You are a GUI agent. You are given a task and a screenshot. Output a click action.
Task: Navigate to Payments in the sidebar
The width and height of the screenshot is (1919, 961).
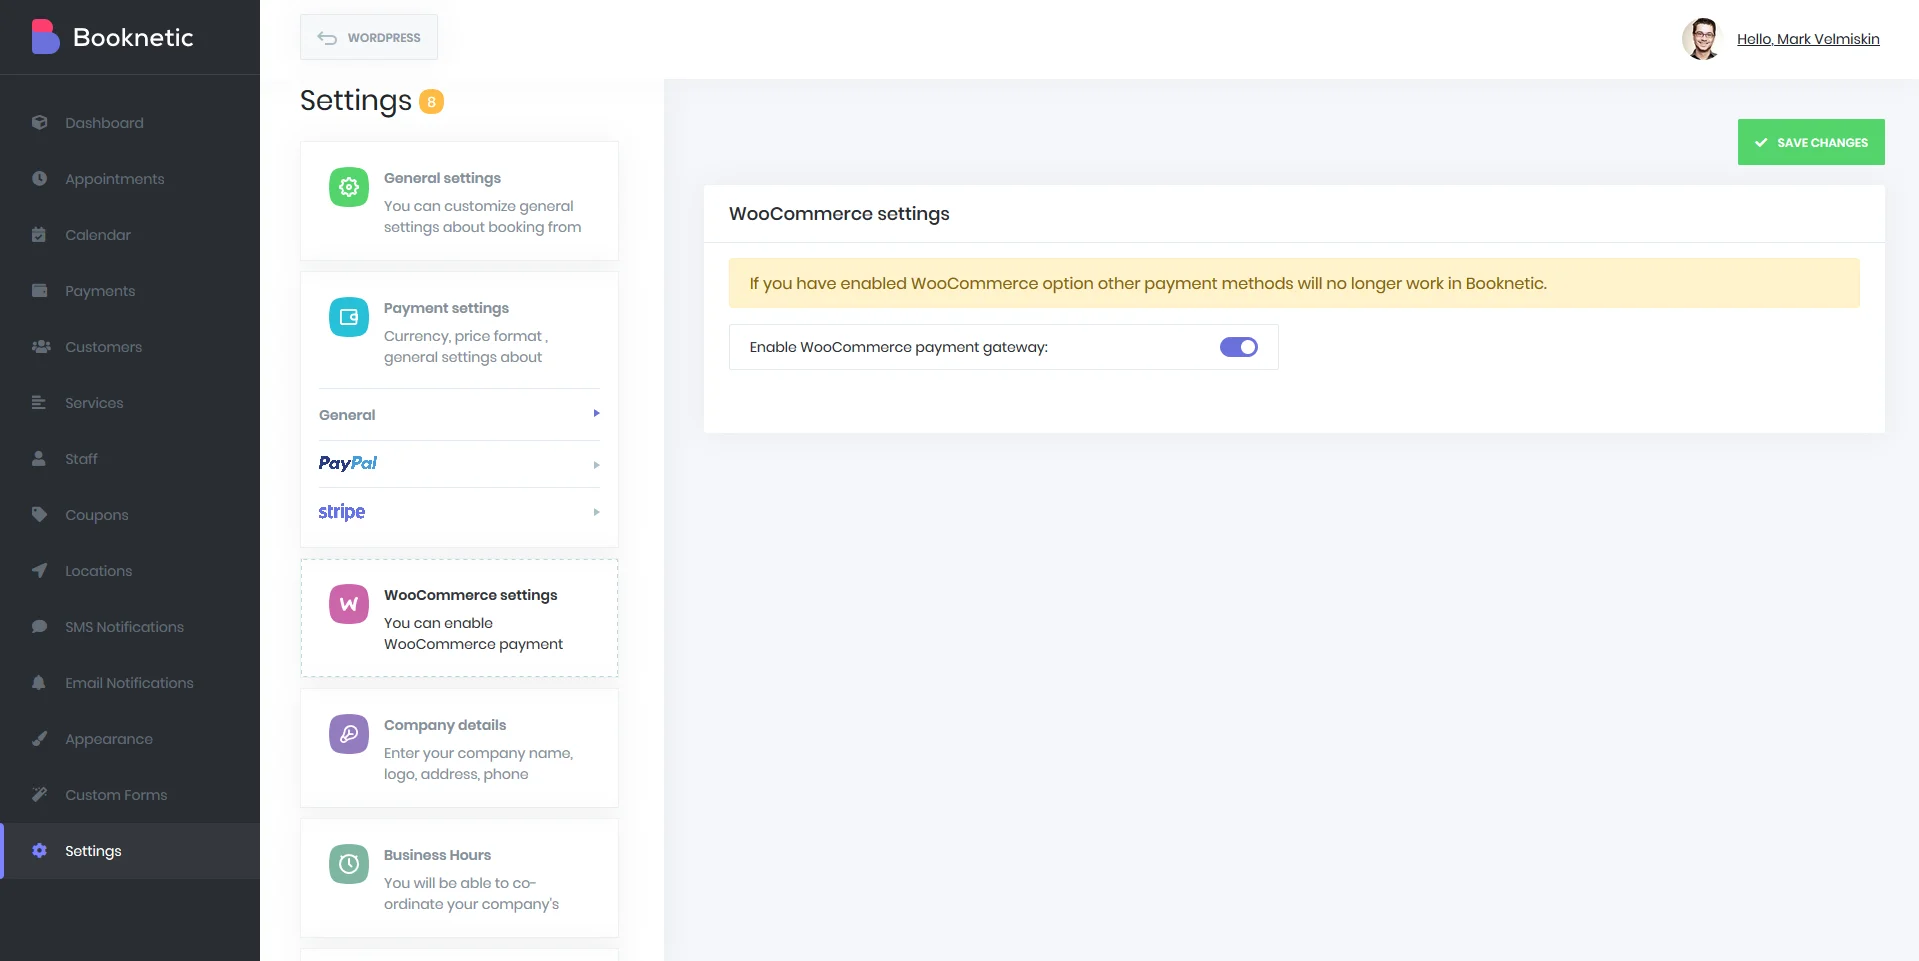coord(100,290)
